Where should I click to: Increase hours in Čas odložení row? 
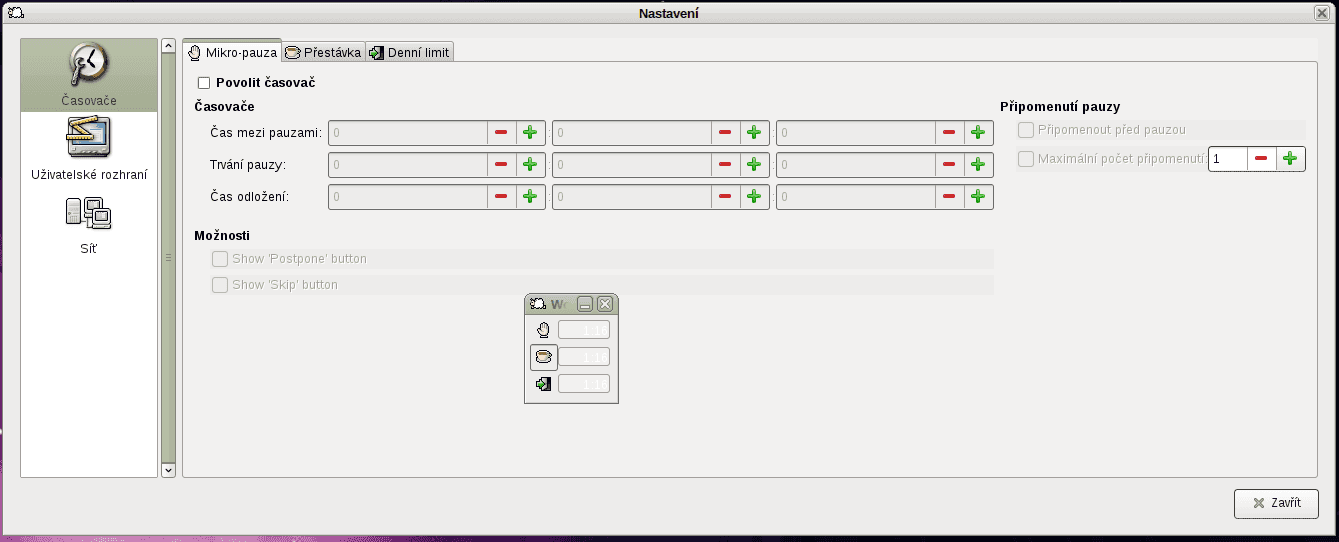pos(530,197)
